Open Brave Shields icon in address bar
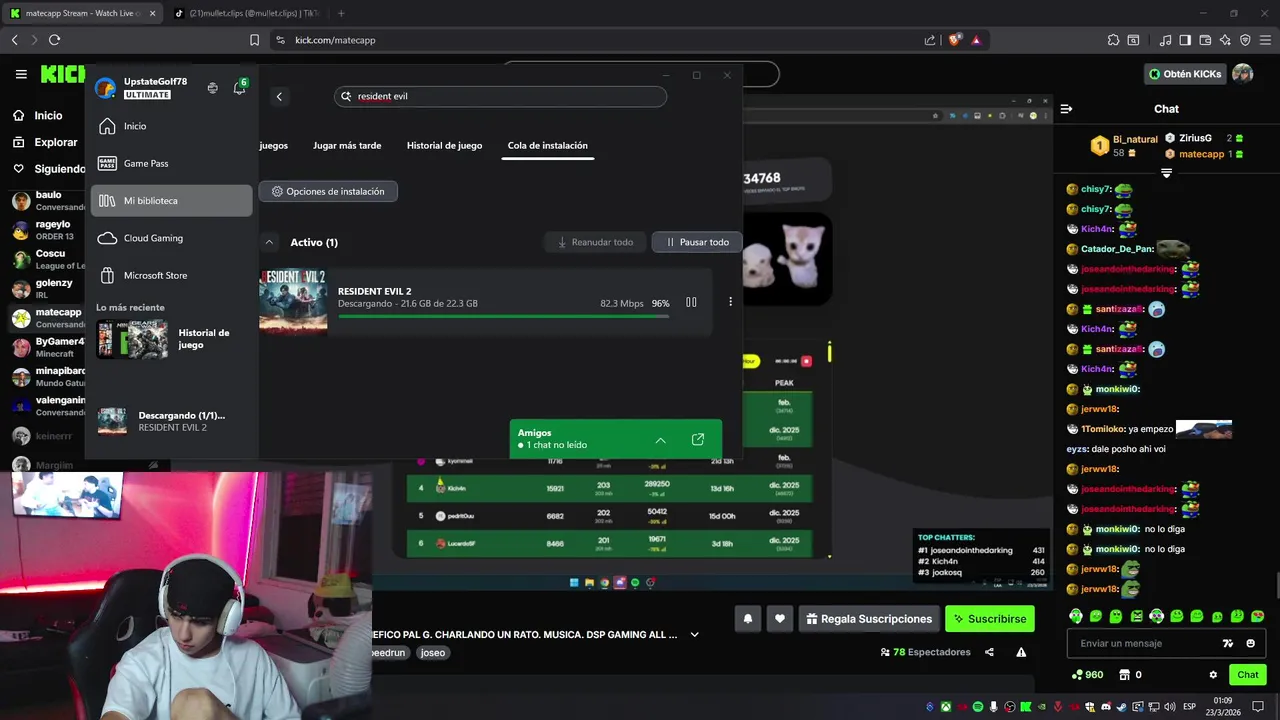Image resolution: width=1280 pixels, height=720 pixels. tap(955, 40)
